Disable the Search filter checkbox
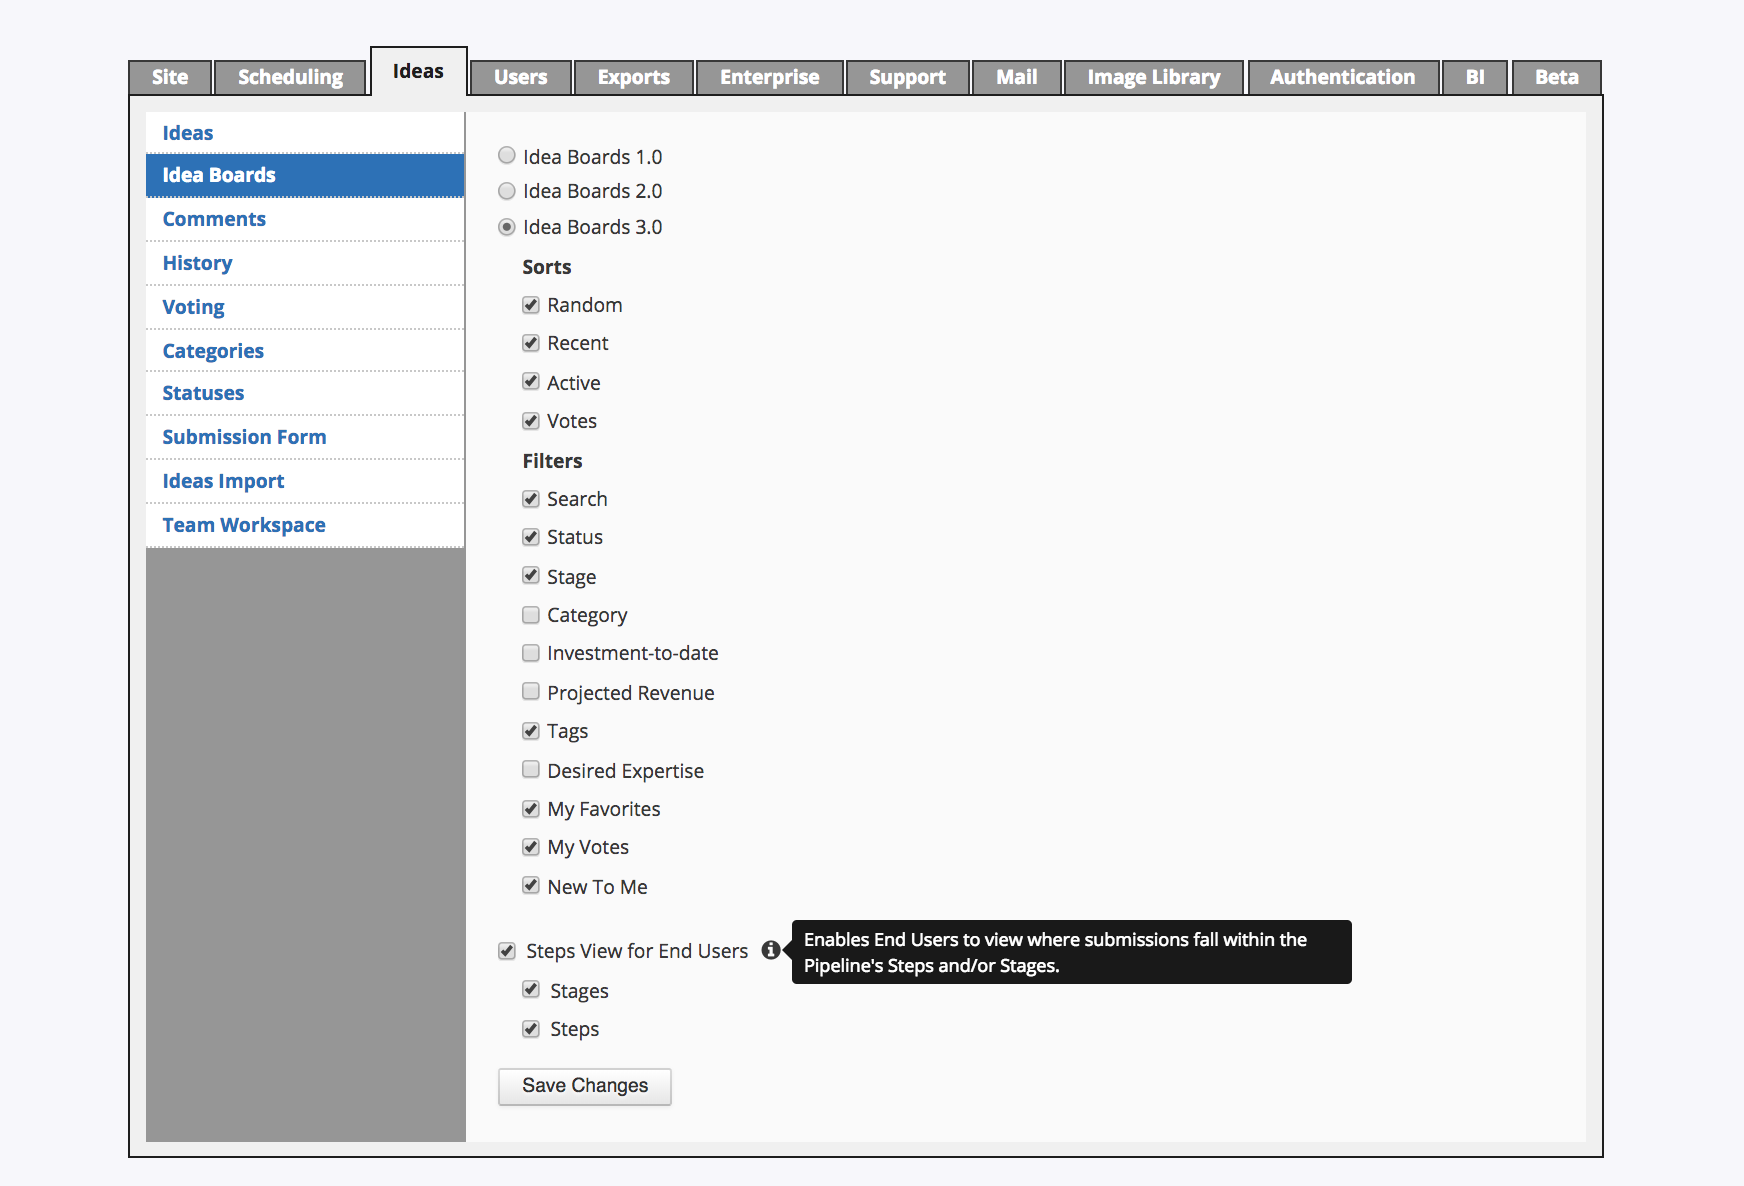 coord(531,499)
